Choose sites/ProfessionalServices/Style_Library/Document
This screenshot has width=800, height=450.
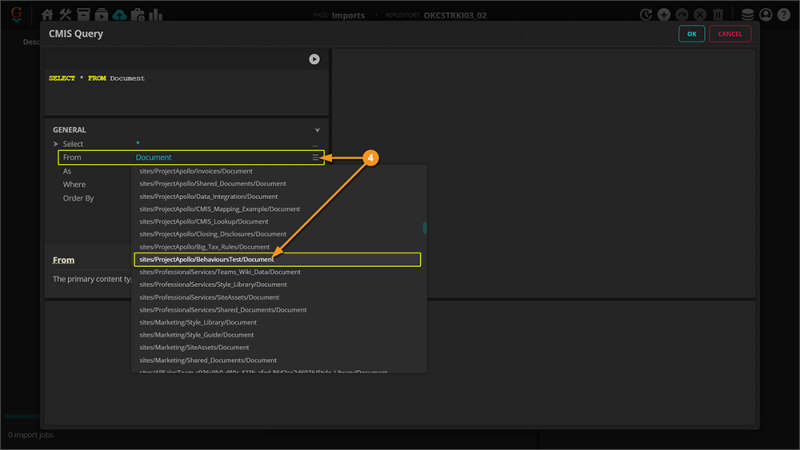coord(213,285)
